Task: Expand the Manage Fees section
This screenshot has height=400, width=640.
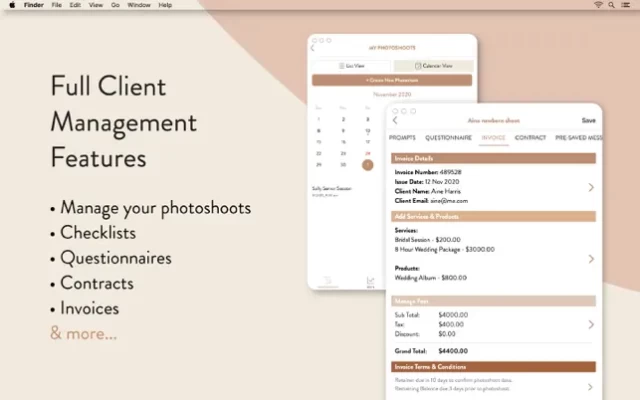Action: coord(590,324)
